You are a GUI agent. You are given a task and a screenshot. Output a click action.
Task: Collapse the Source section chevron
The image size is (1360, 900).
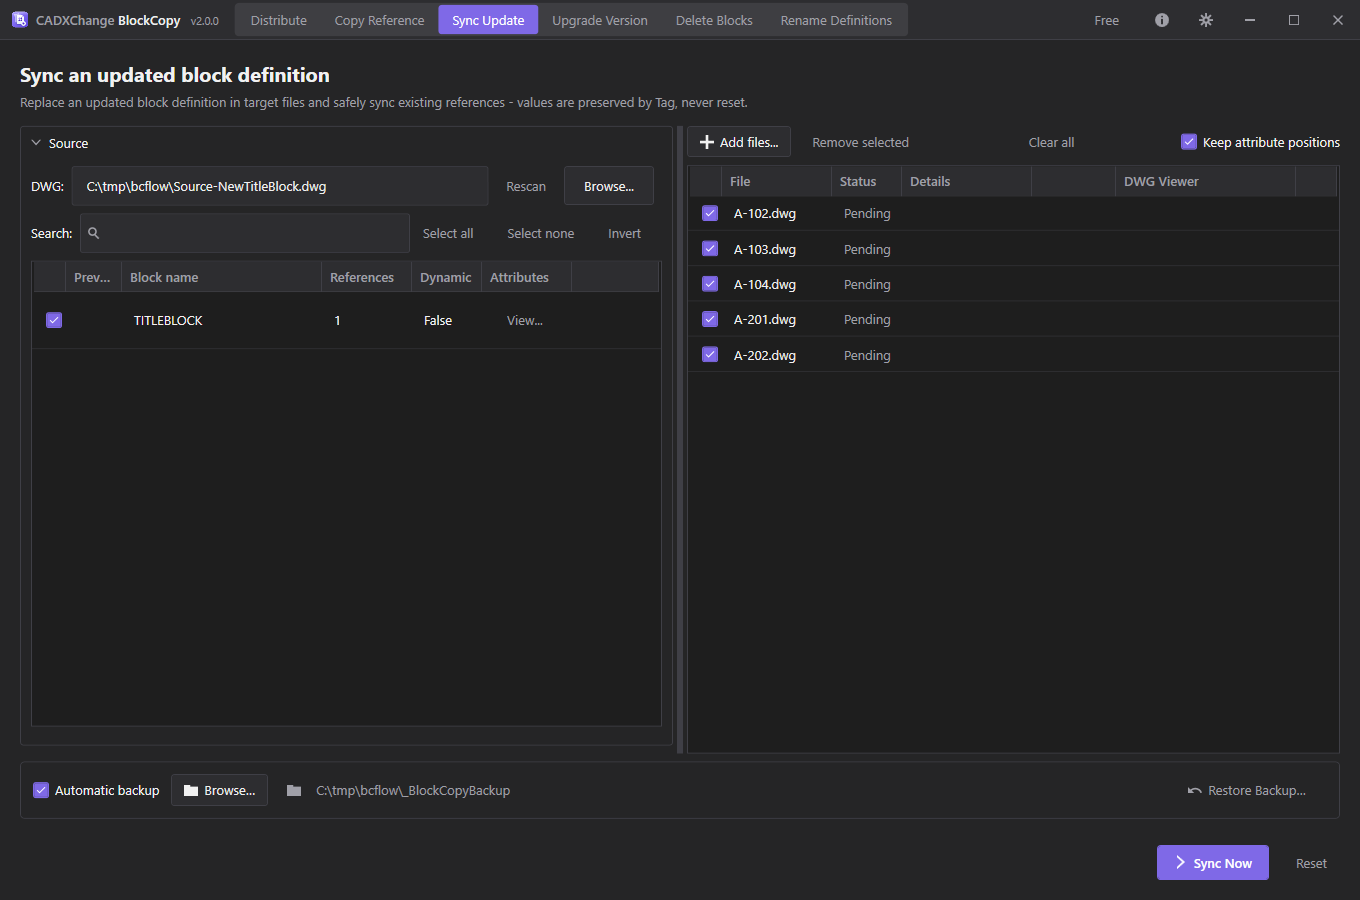point(36,143)
